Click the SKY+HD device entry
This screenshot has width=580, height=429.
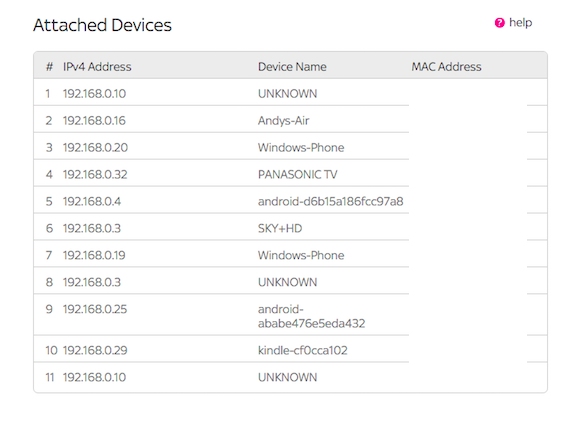point(280,228)
